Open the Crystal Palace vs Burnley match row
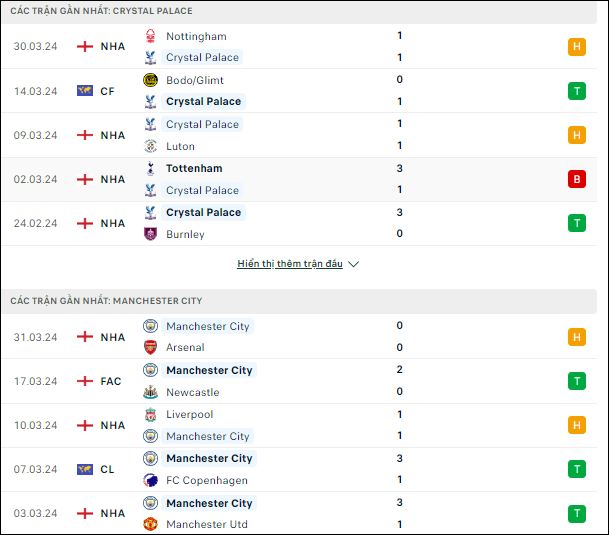Viewport: 609px width, 535px height. [x=299, y=223]
